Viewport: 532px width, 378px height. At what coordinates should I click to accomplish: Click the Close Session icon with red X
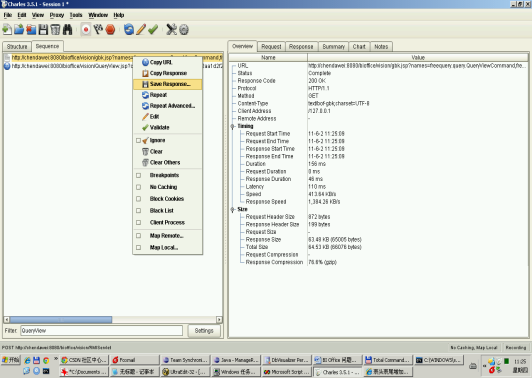(x=31, y=30)
